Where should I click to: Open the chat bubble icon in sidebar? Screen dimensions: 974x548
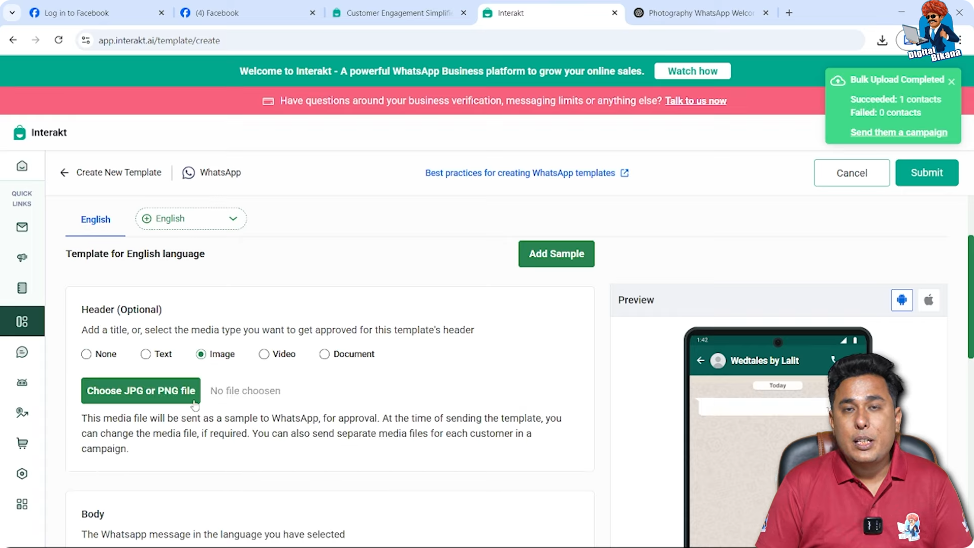[x=22, y=352]
